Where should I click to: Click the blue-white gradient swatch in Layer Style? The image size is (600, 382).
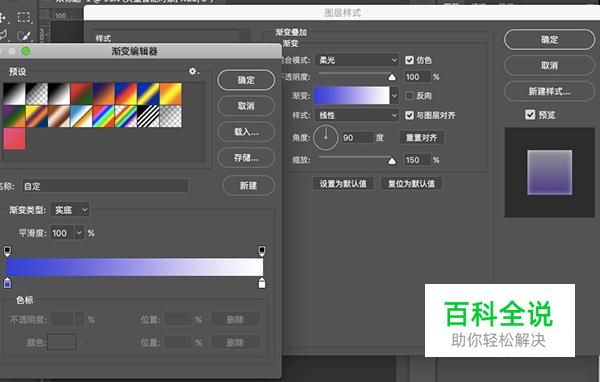tap(352, 96)
